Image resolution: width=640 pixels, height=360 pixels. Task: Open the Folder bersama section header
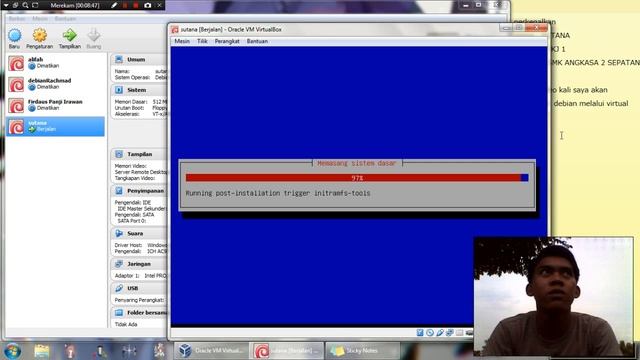(x=139, y=313)
